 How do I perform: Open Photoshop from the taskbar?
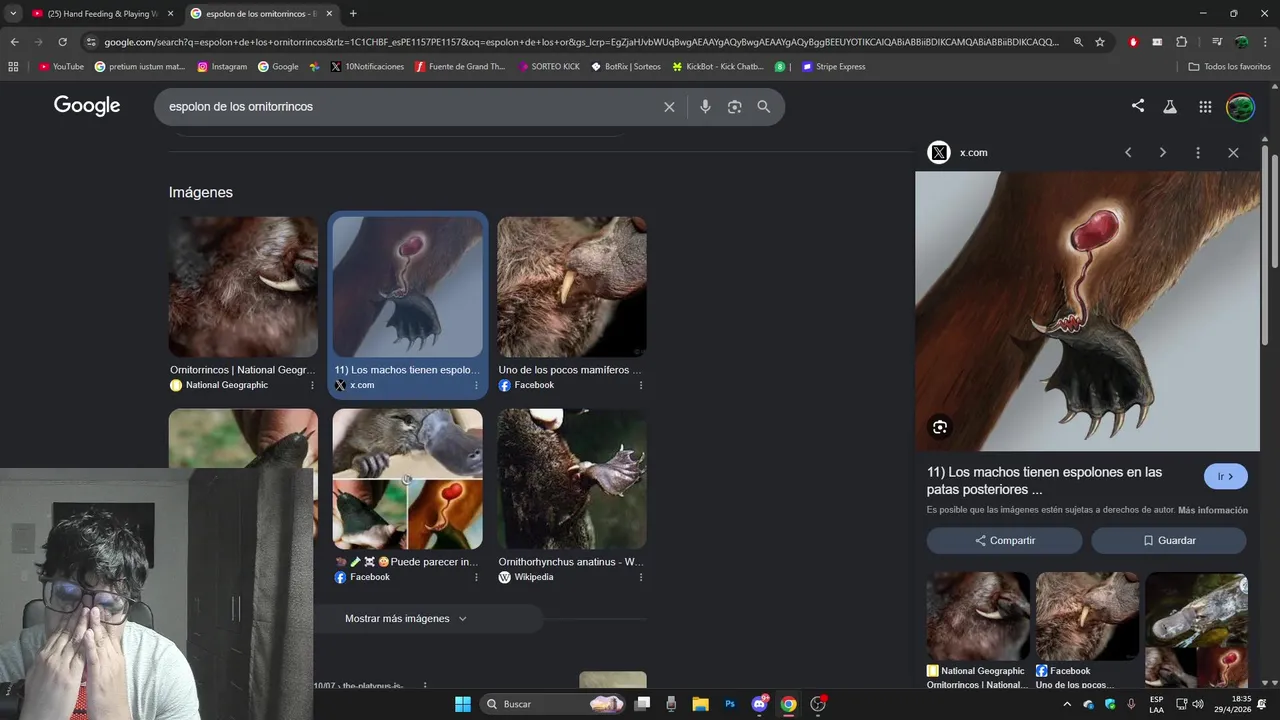730,704
